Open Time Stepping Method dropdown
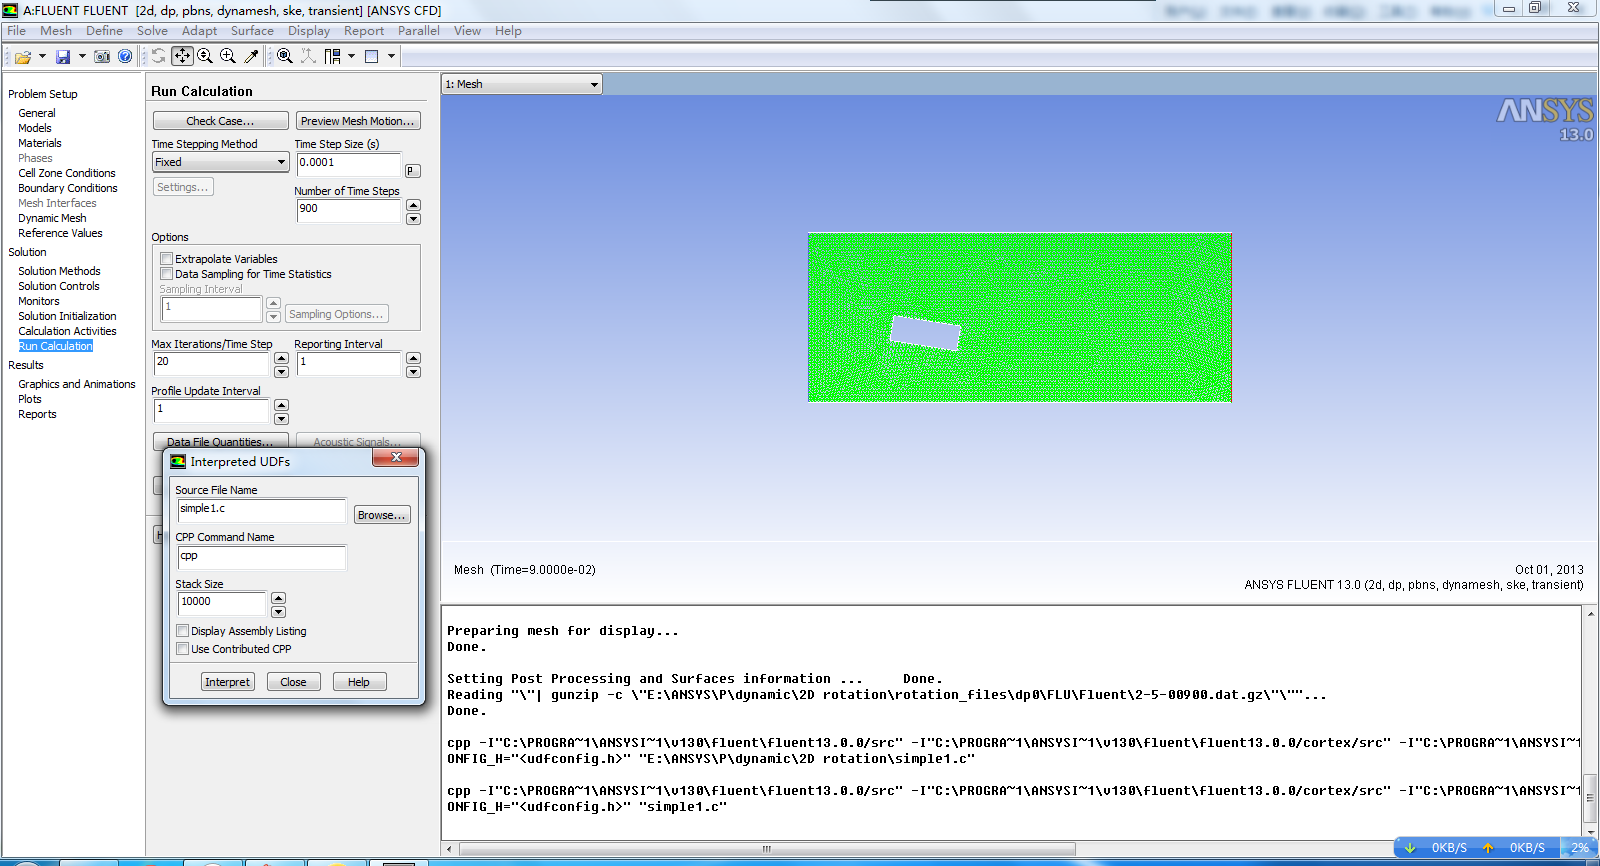 pos(220,162)
